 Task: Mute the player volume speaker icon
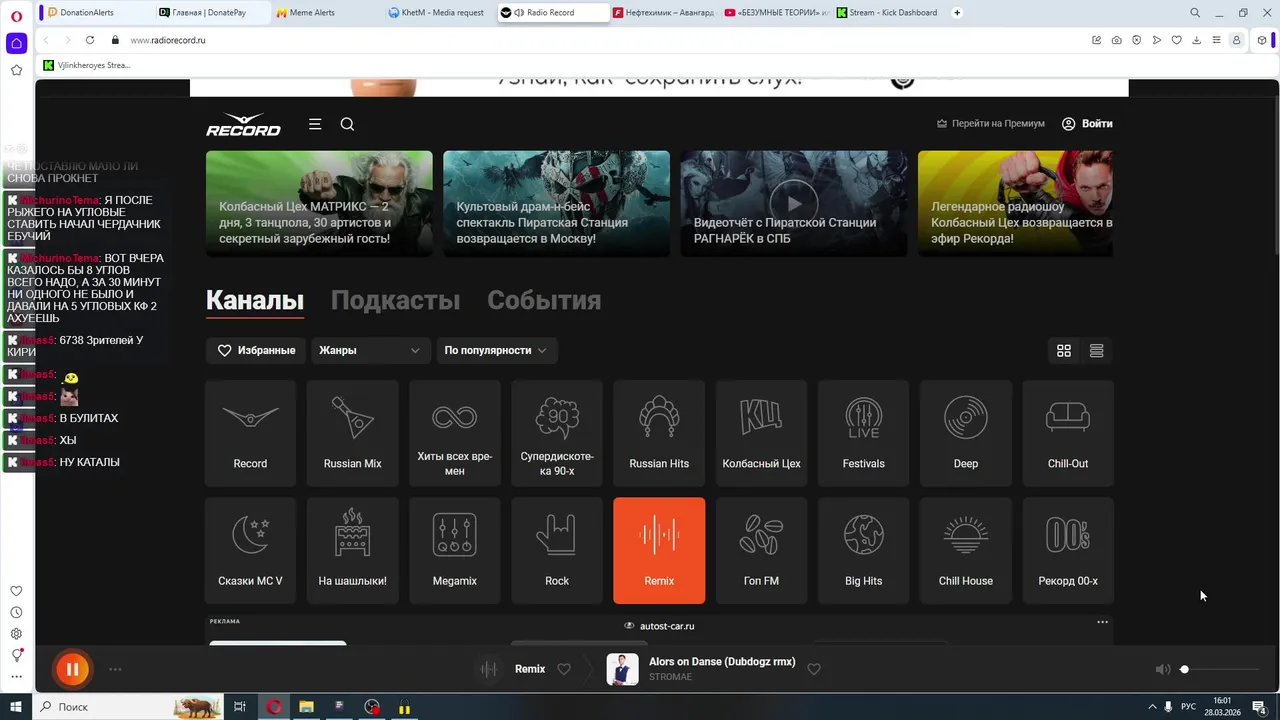coord(1162,669)
